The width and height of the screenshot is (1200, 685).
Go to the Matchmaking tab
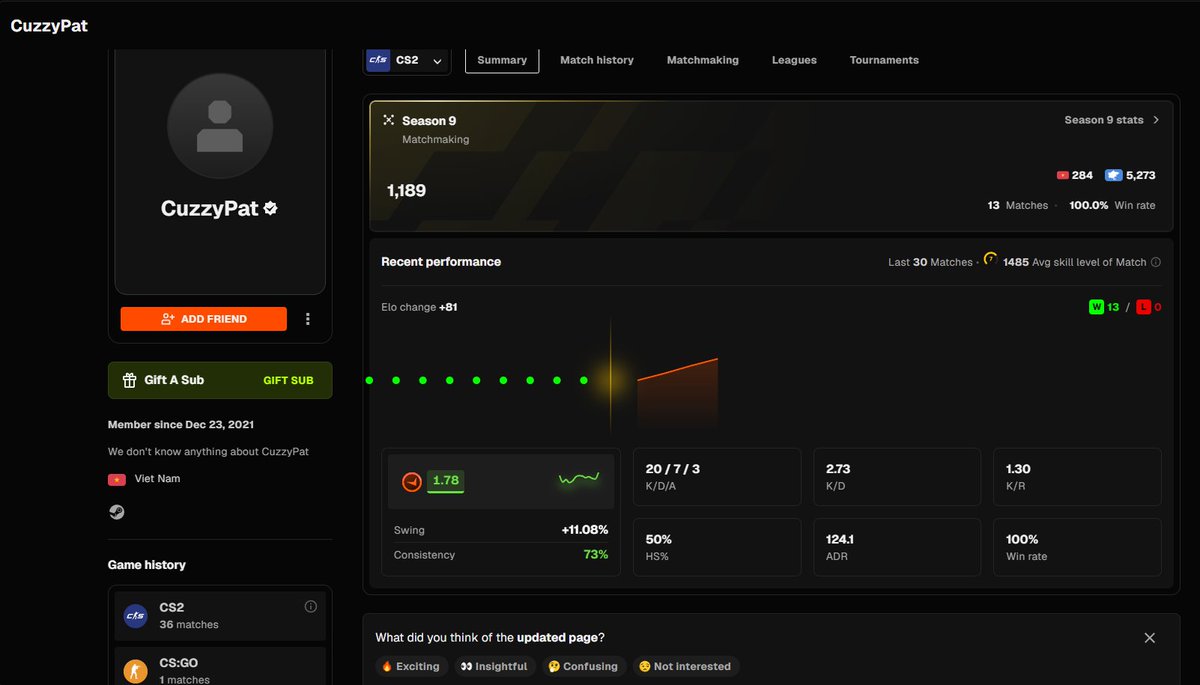pyautogui.click(x=703, y=60)
